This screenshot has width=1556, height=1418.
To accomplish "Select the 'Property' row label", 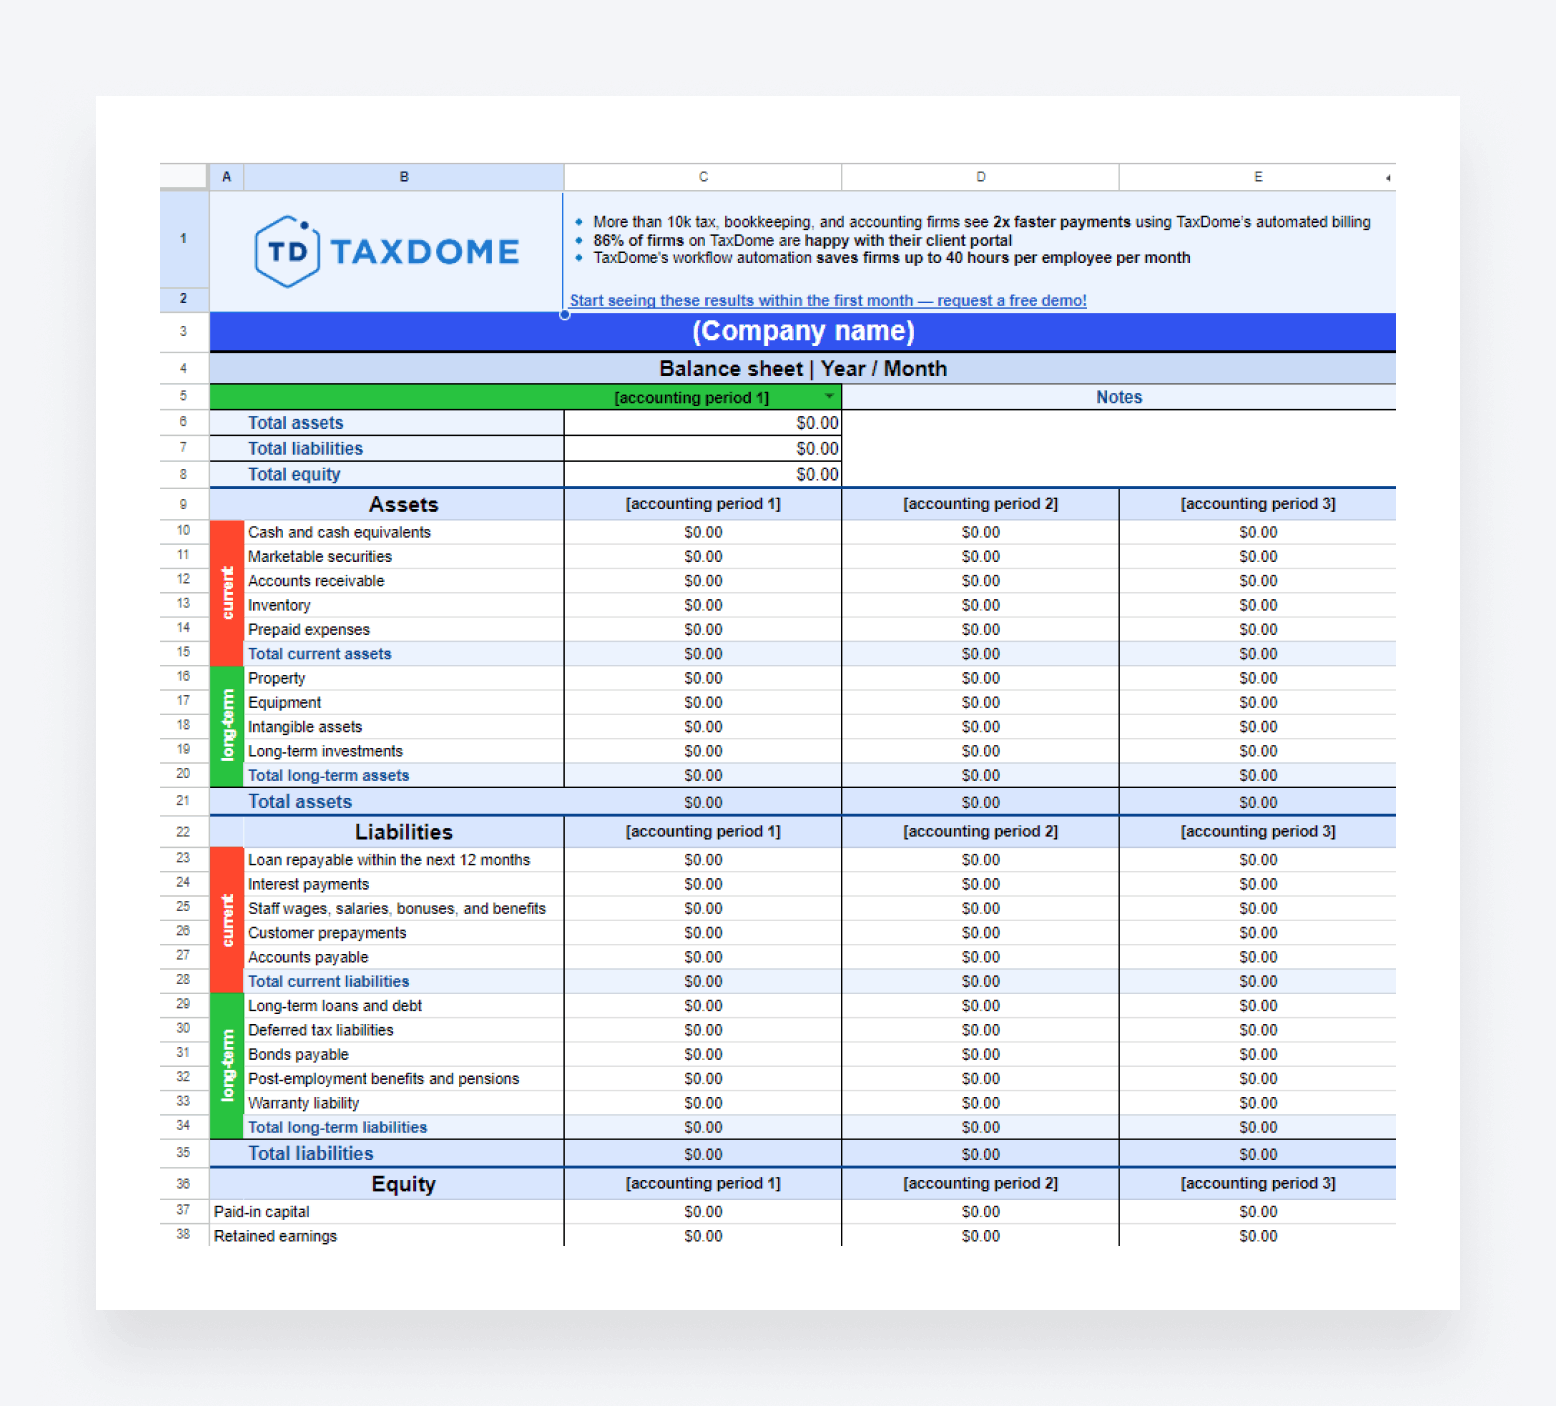I will tap(277, 678).
